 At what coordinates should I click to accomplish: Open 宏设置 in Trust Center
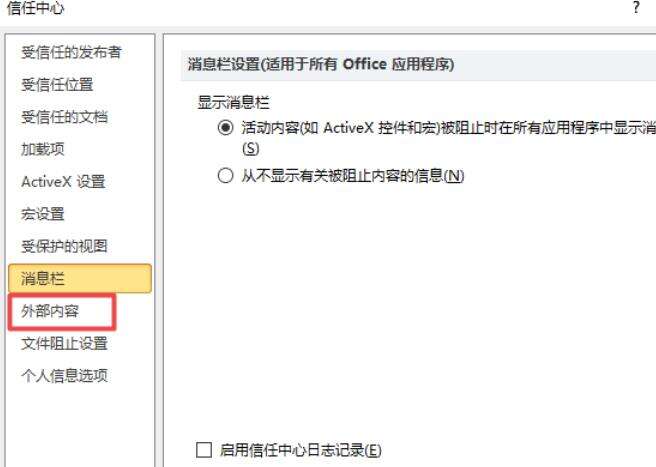point(43,214)
